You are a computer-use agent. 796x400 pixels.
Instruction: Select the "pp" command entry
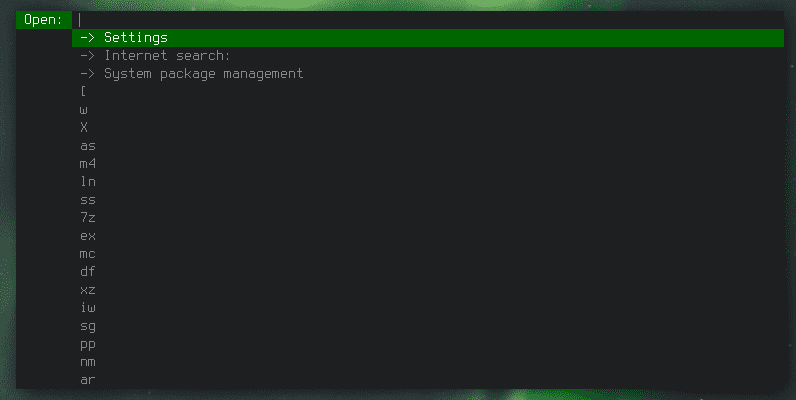point(428,344)
